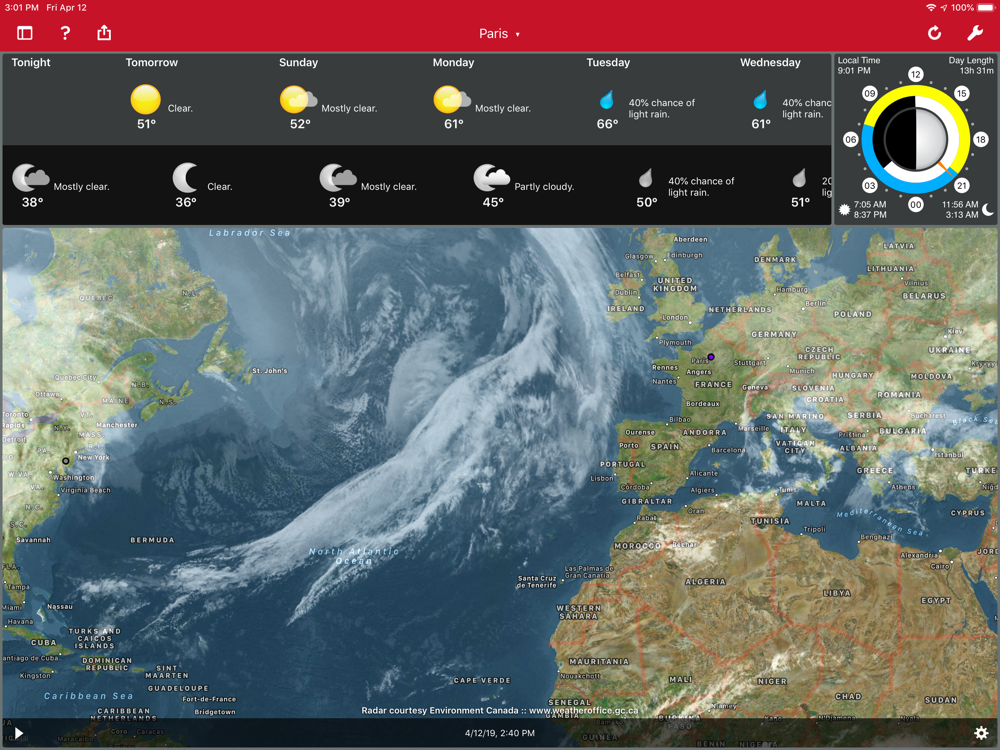Select Tomorrow night's clear moon icon
The height and width of the screenshot is (750, 1000).
(x=185, y=178)
